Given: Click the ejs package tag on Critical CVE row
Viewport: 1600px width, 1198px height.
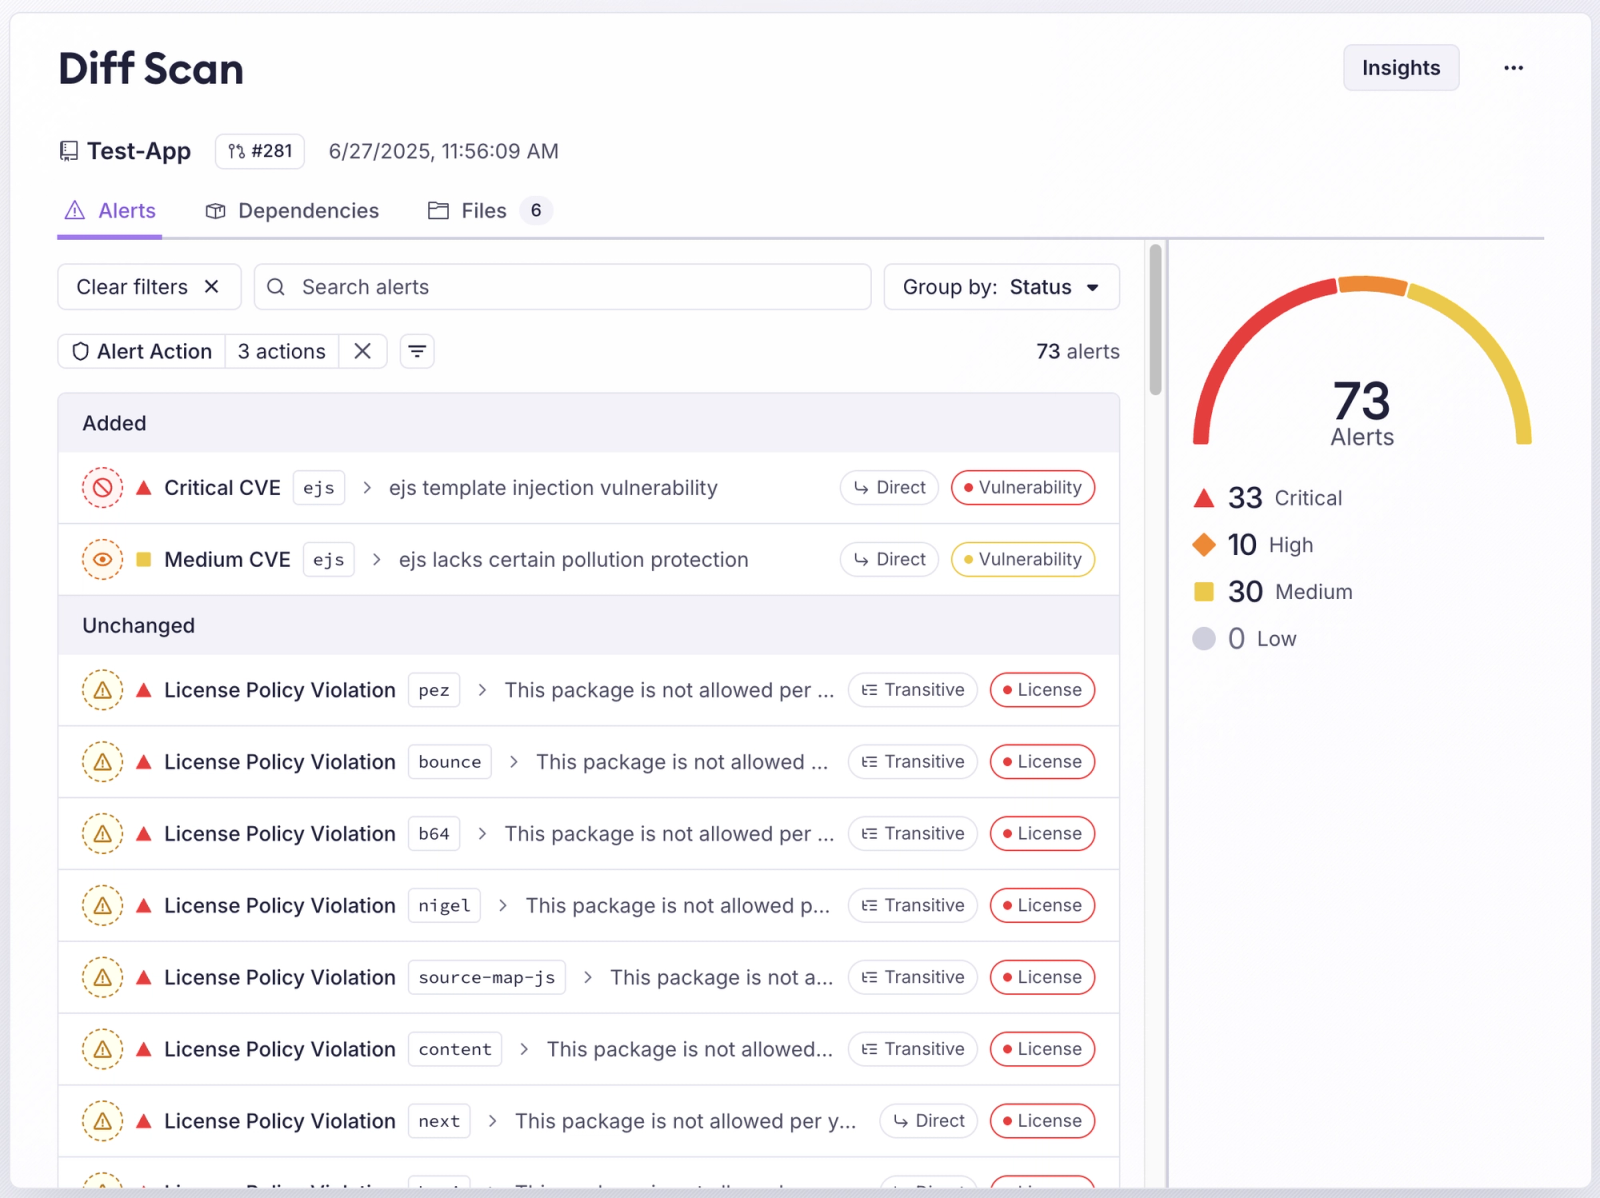Looking at the screenshot, I should (x=319, y=488).
